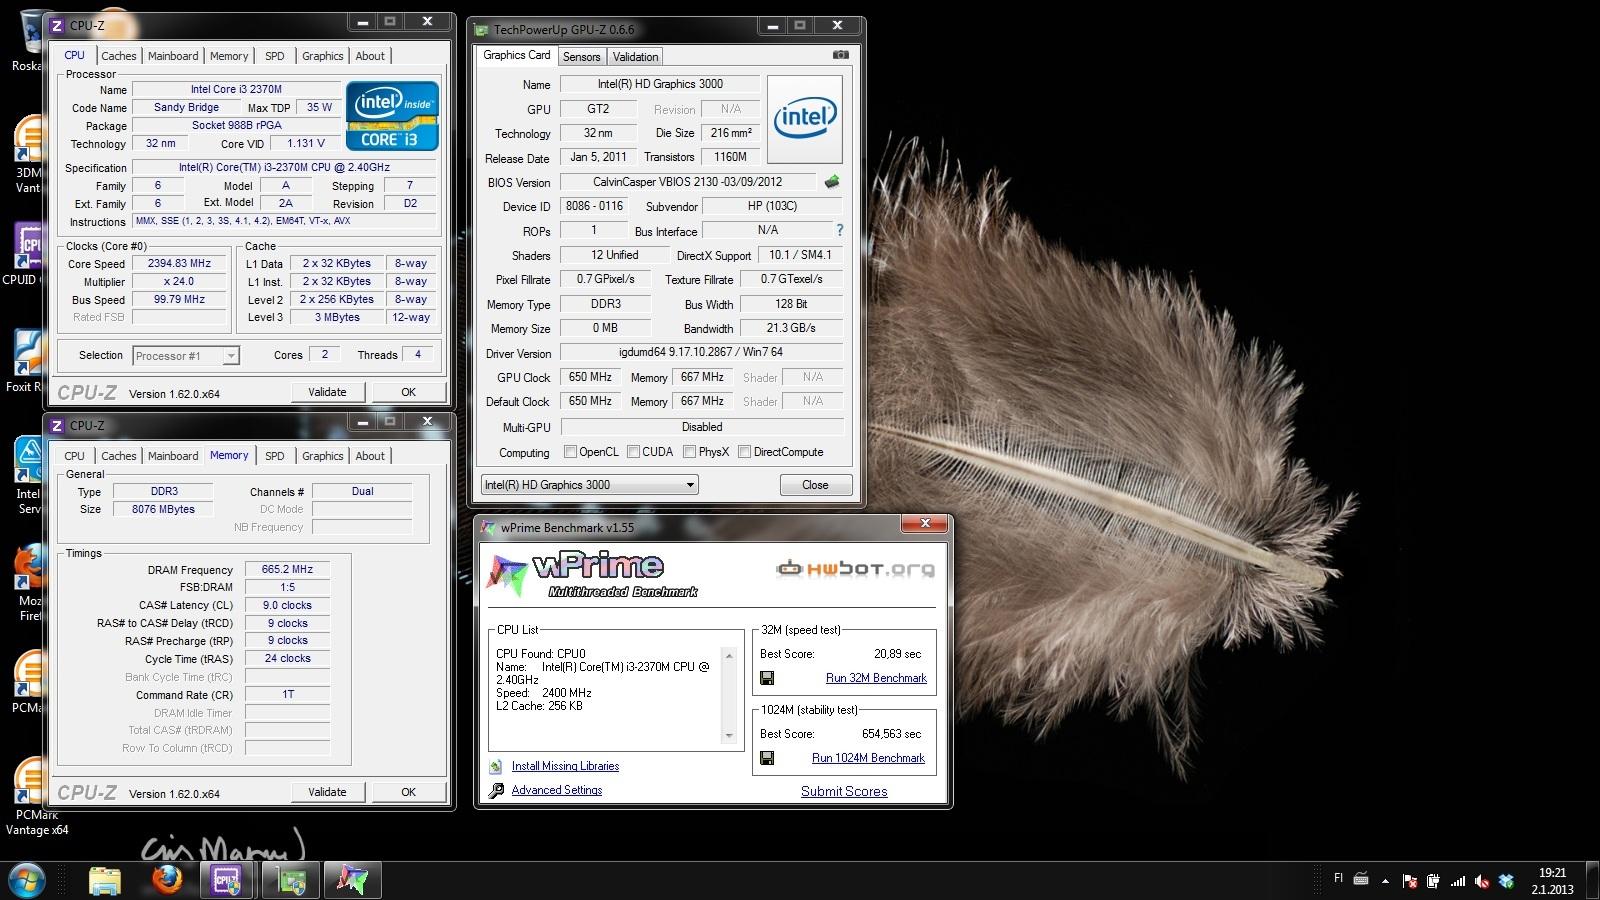Open SPD tab in top CPU-Z window
This screenshot has width=1600, height=900.
(275, 56)
